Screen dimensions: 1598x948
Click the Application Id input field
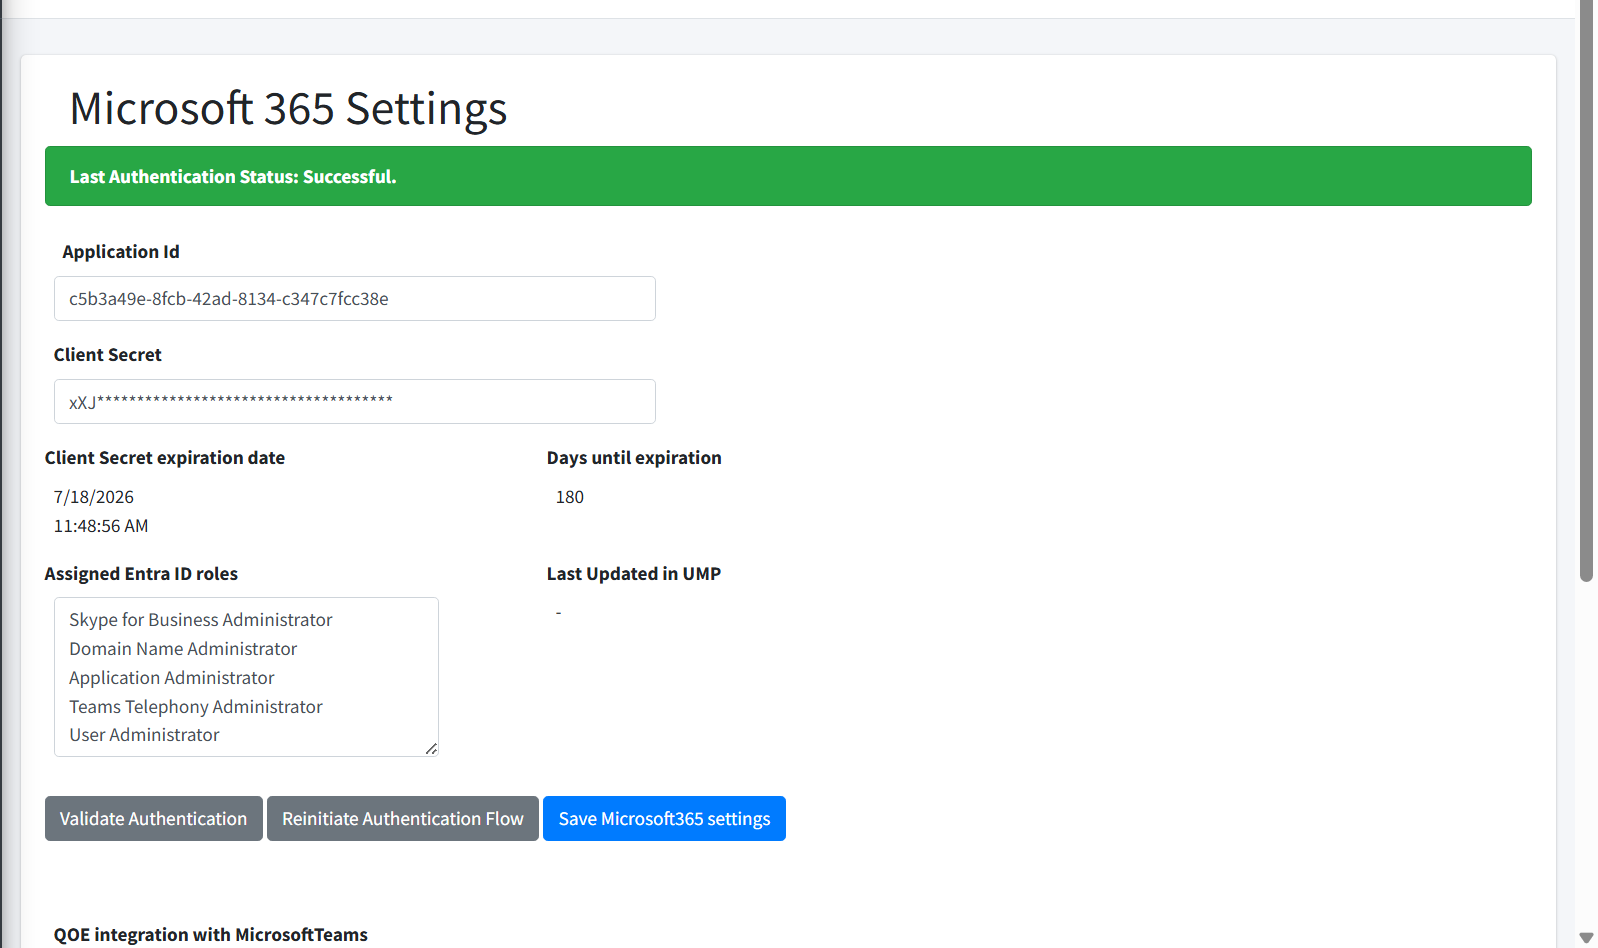(354, 299)
